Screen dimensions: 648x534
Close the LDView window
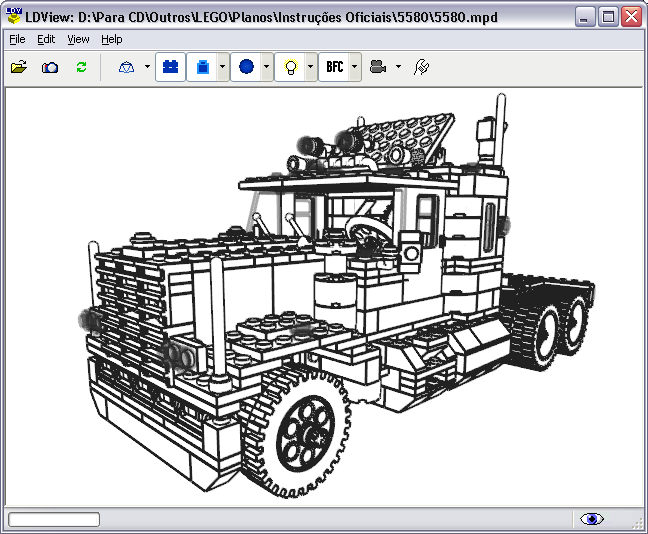[631, 17]
